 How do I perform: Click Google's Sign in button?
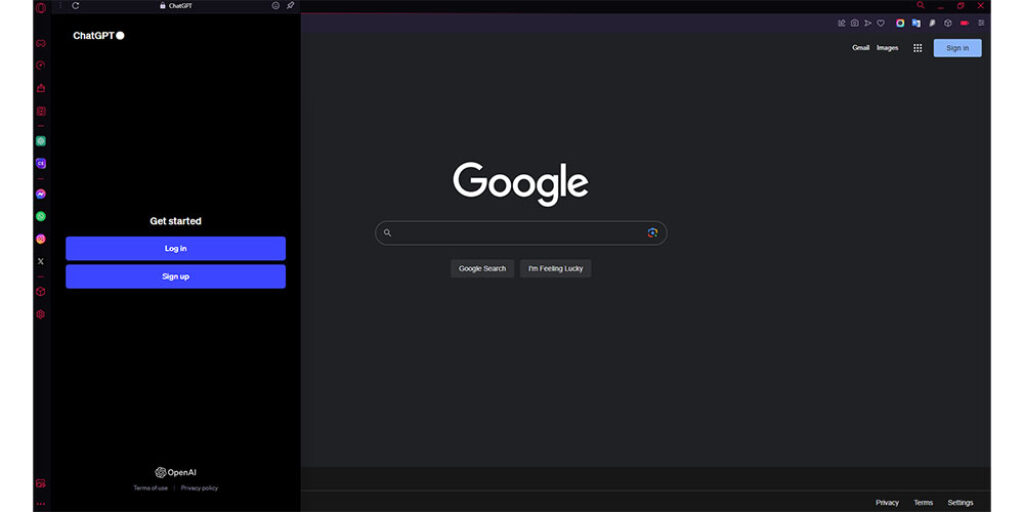click(957, 48)
